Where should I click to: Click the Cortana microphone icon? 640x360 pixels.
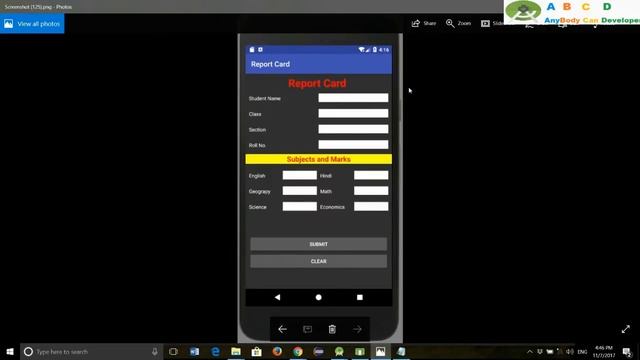(155, 351)
